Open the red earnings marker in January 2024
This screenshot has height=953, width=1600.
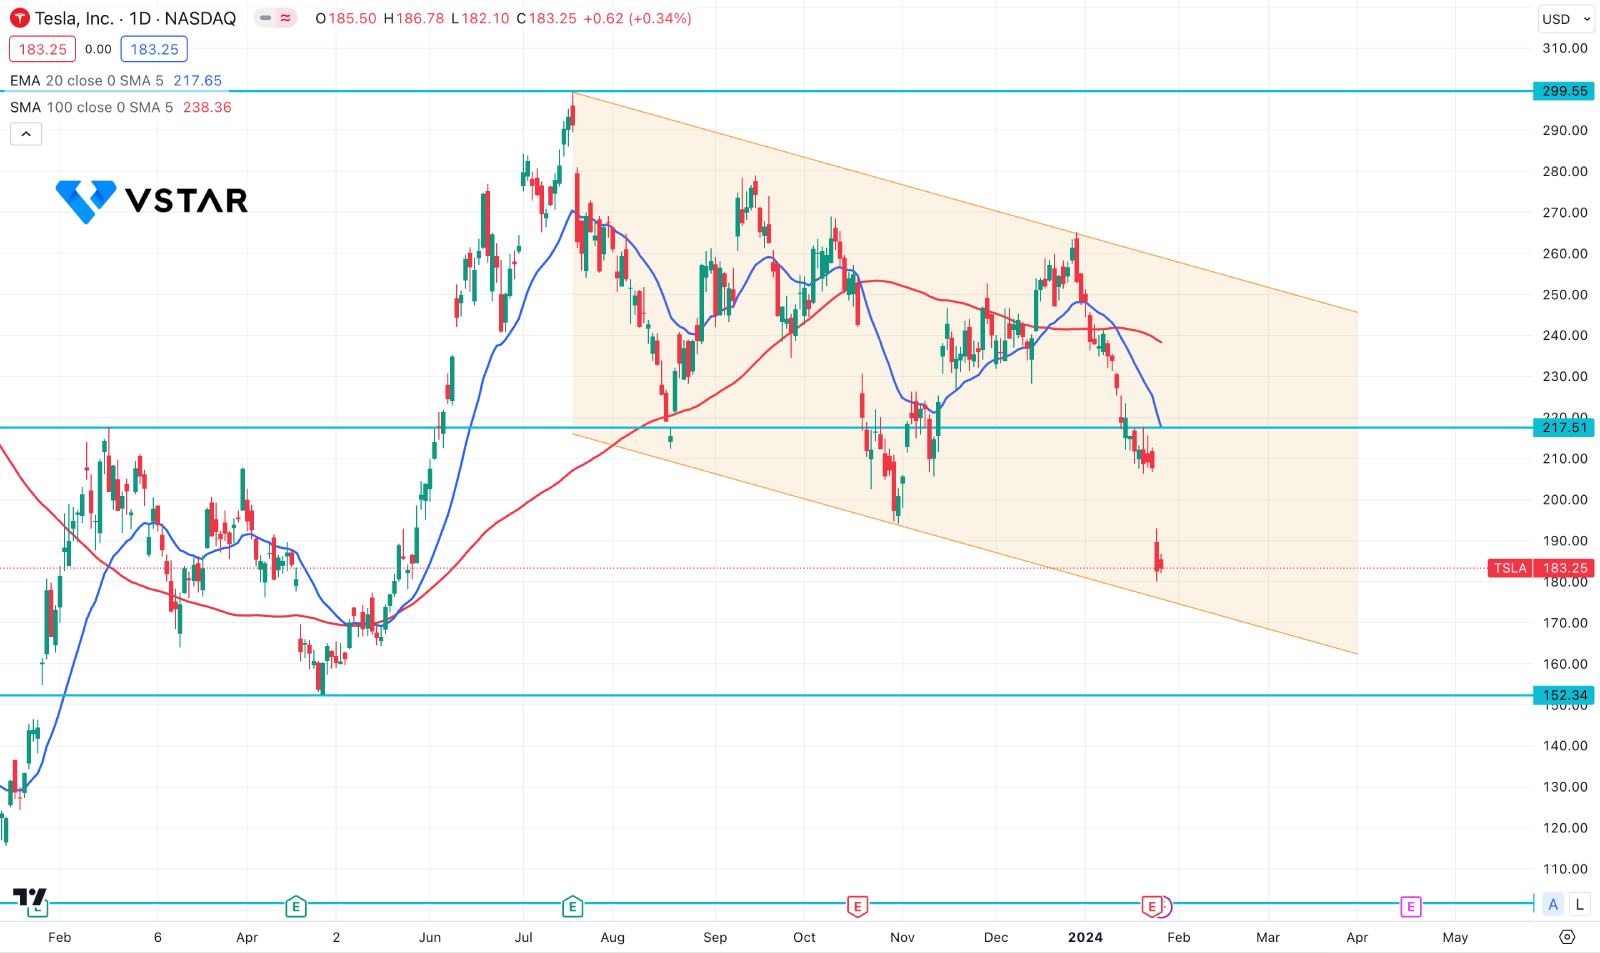(x=1151, y=907)
